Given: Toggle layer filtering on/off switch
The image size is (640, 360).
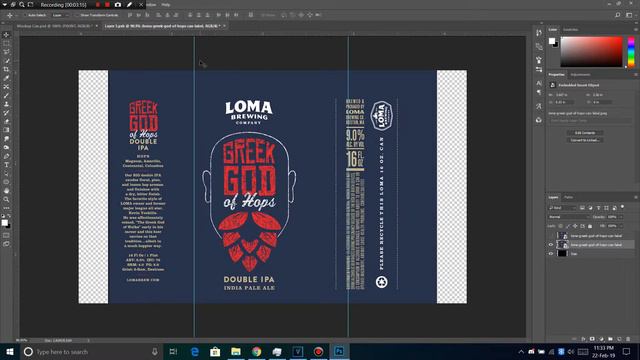Looking at the screenshot, I should click(x=622, y=207).
